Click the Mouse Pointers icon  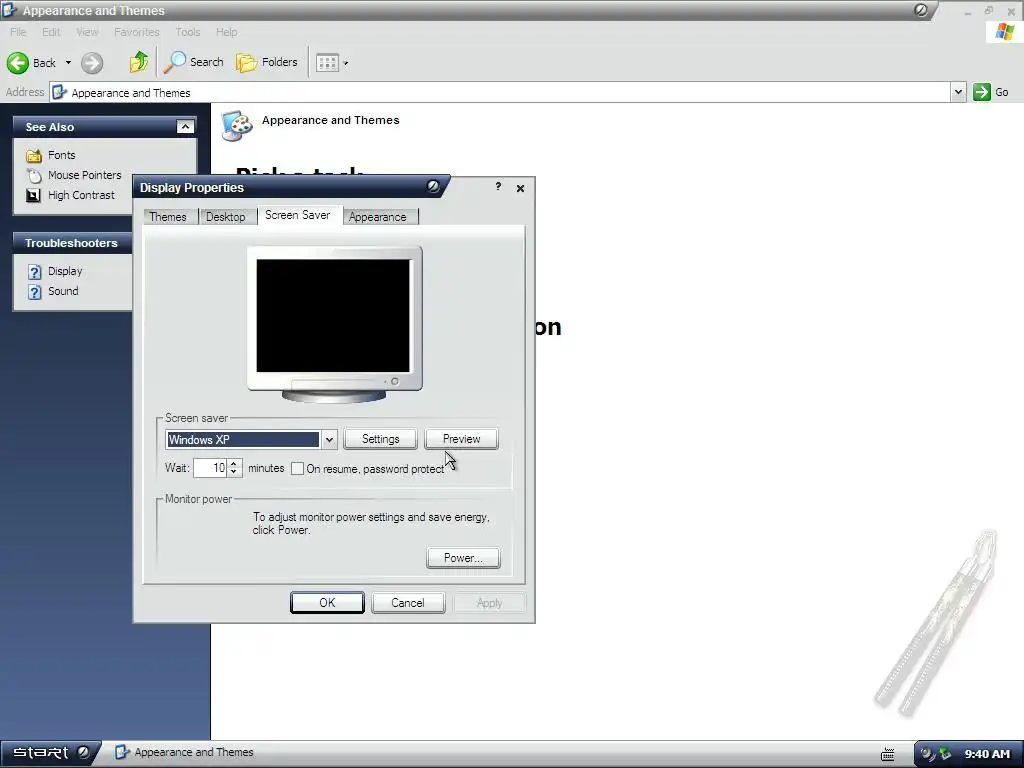tap(33, 175)
